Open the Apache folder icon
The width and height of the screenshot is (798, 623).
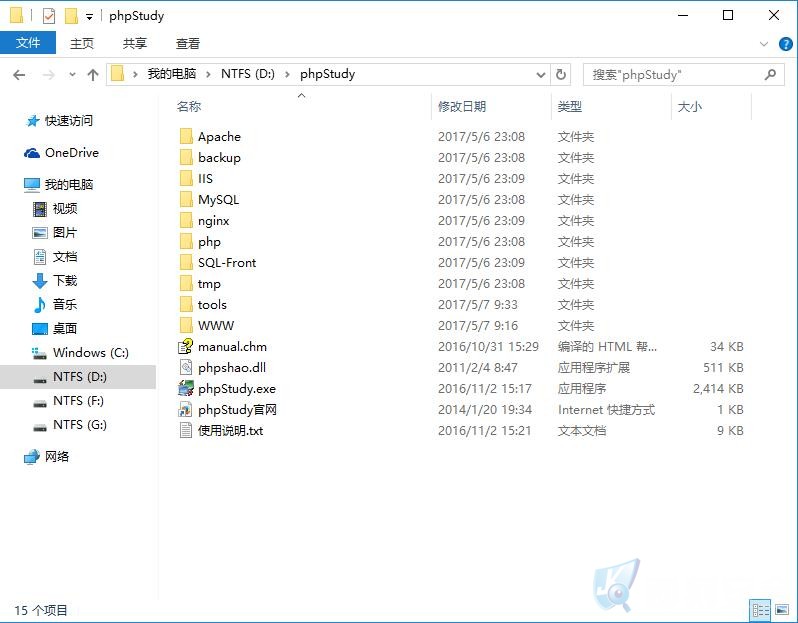point(186,136)
